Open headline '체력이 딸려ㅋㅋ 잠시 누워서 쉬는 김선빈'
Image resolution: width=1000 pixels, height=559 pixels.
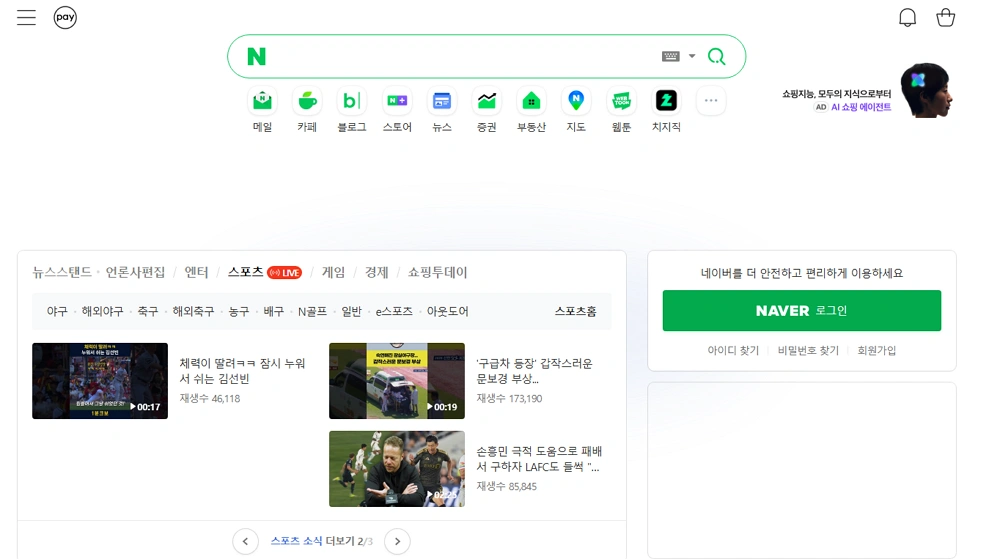(242, 371)
